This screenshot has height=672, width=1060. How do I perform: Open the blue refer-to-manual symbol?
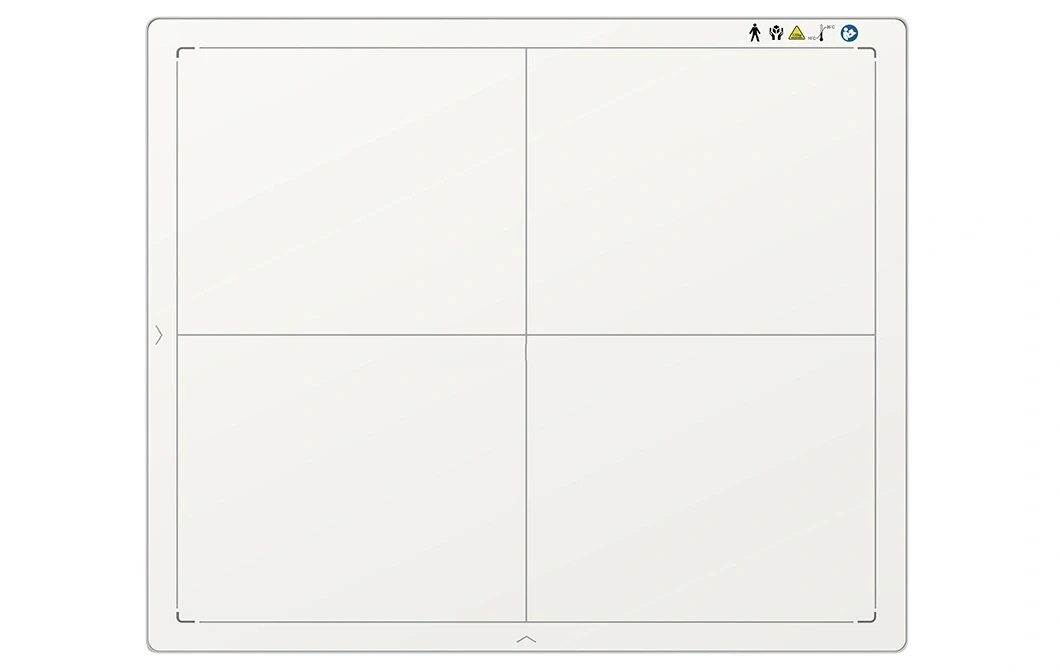click(x=849, y=33)
